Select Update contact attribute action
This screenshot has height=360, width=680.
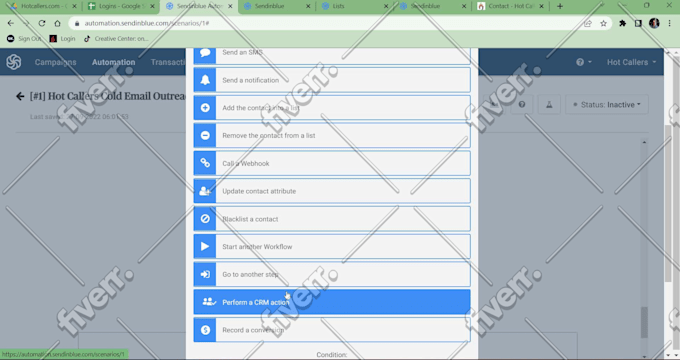click(x=332, y=191)
